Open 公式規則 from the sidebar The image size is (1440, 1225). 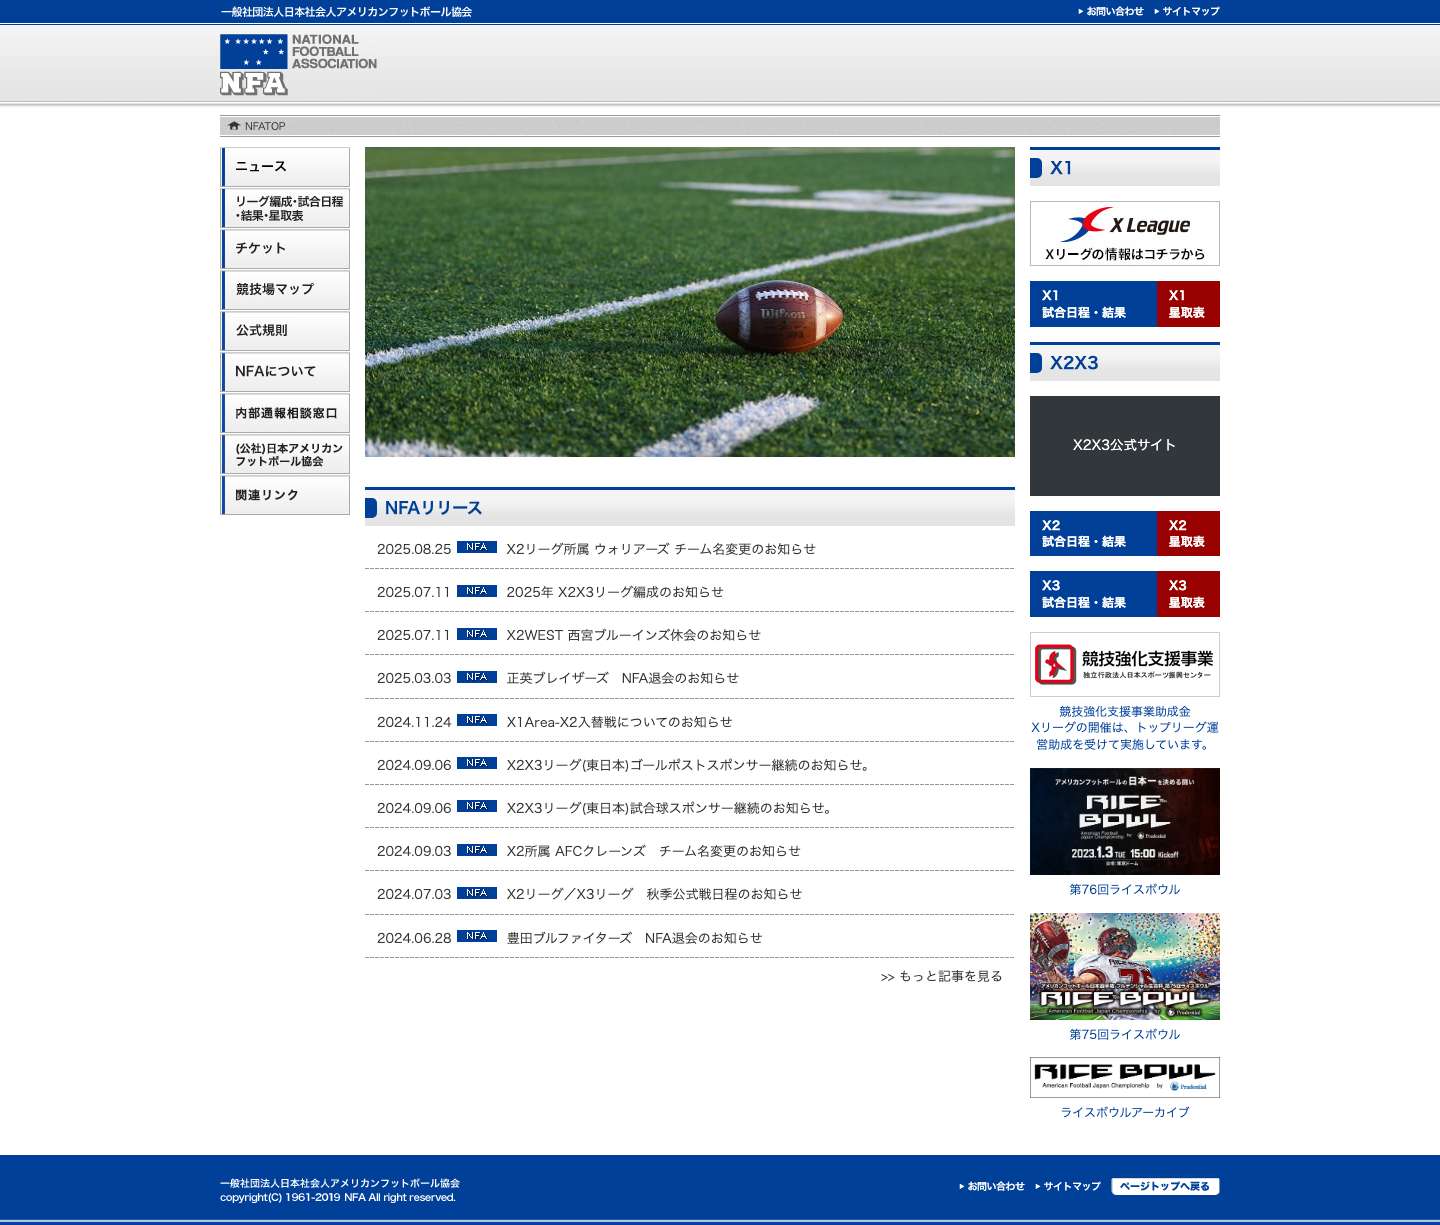tap(285, 331)
